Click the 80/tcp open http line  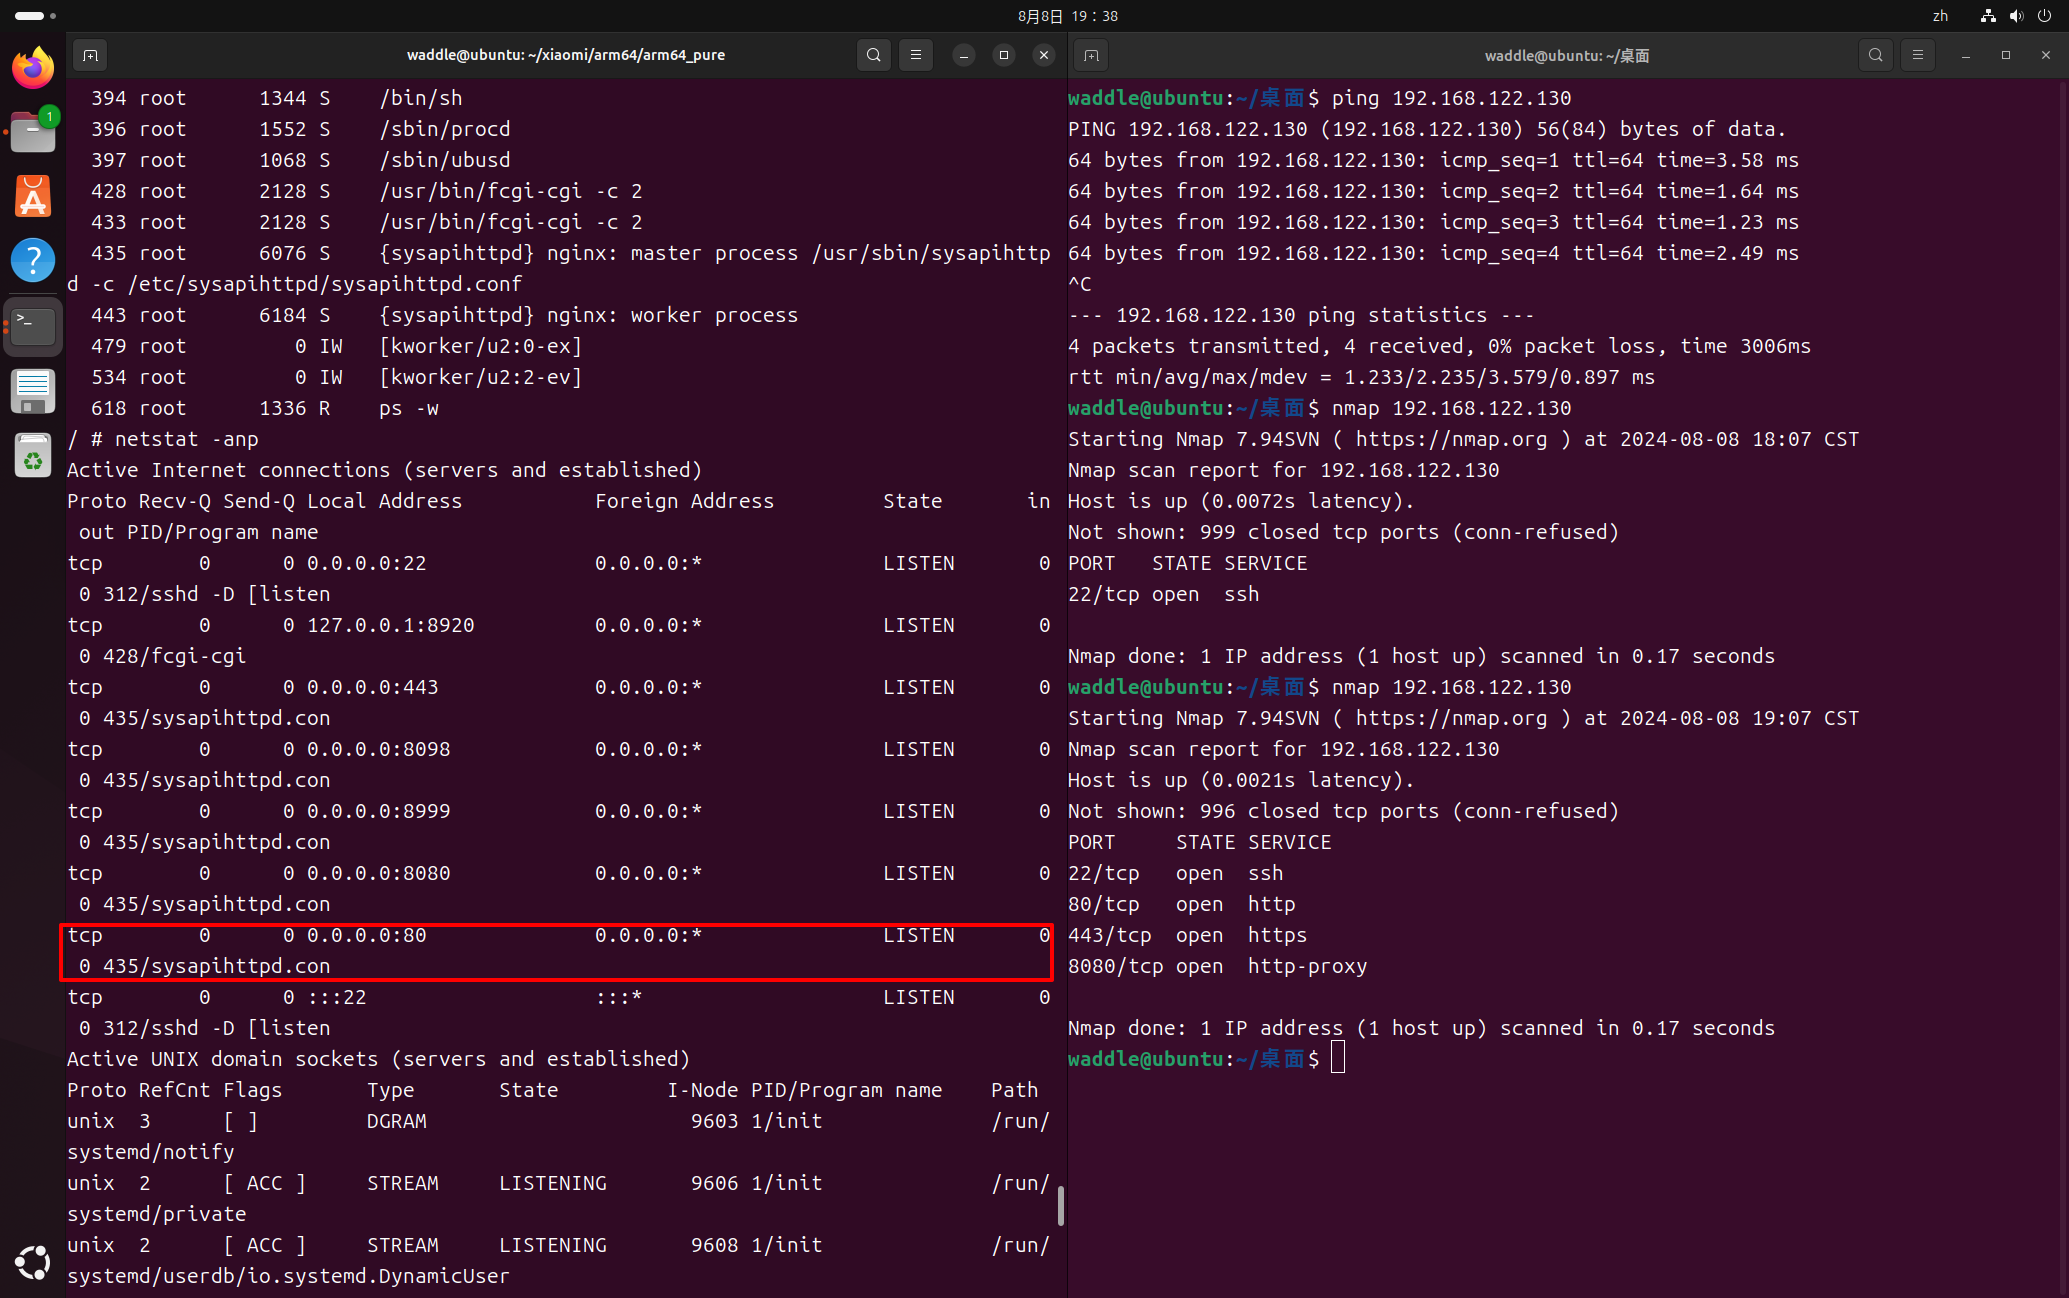tap(1182, 904)
